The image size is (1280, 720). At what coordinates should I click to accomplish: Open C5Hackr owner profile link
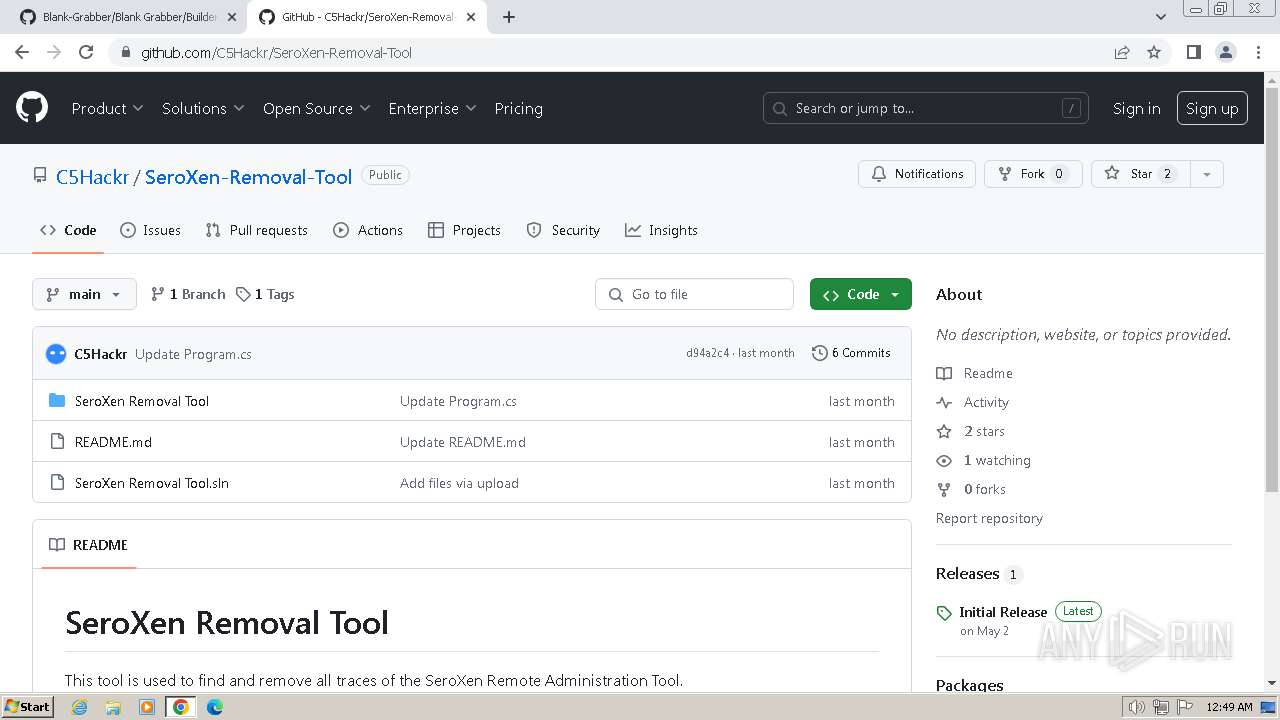pyautogui.click(x=92, y=177)
